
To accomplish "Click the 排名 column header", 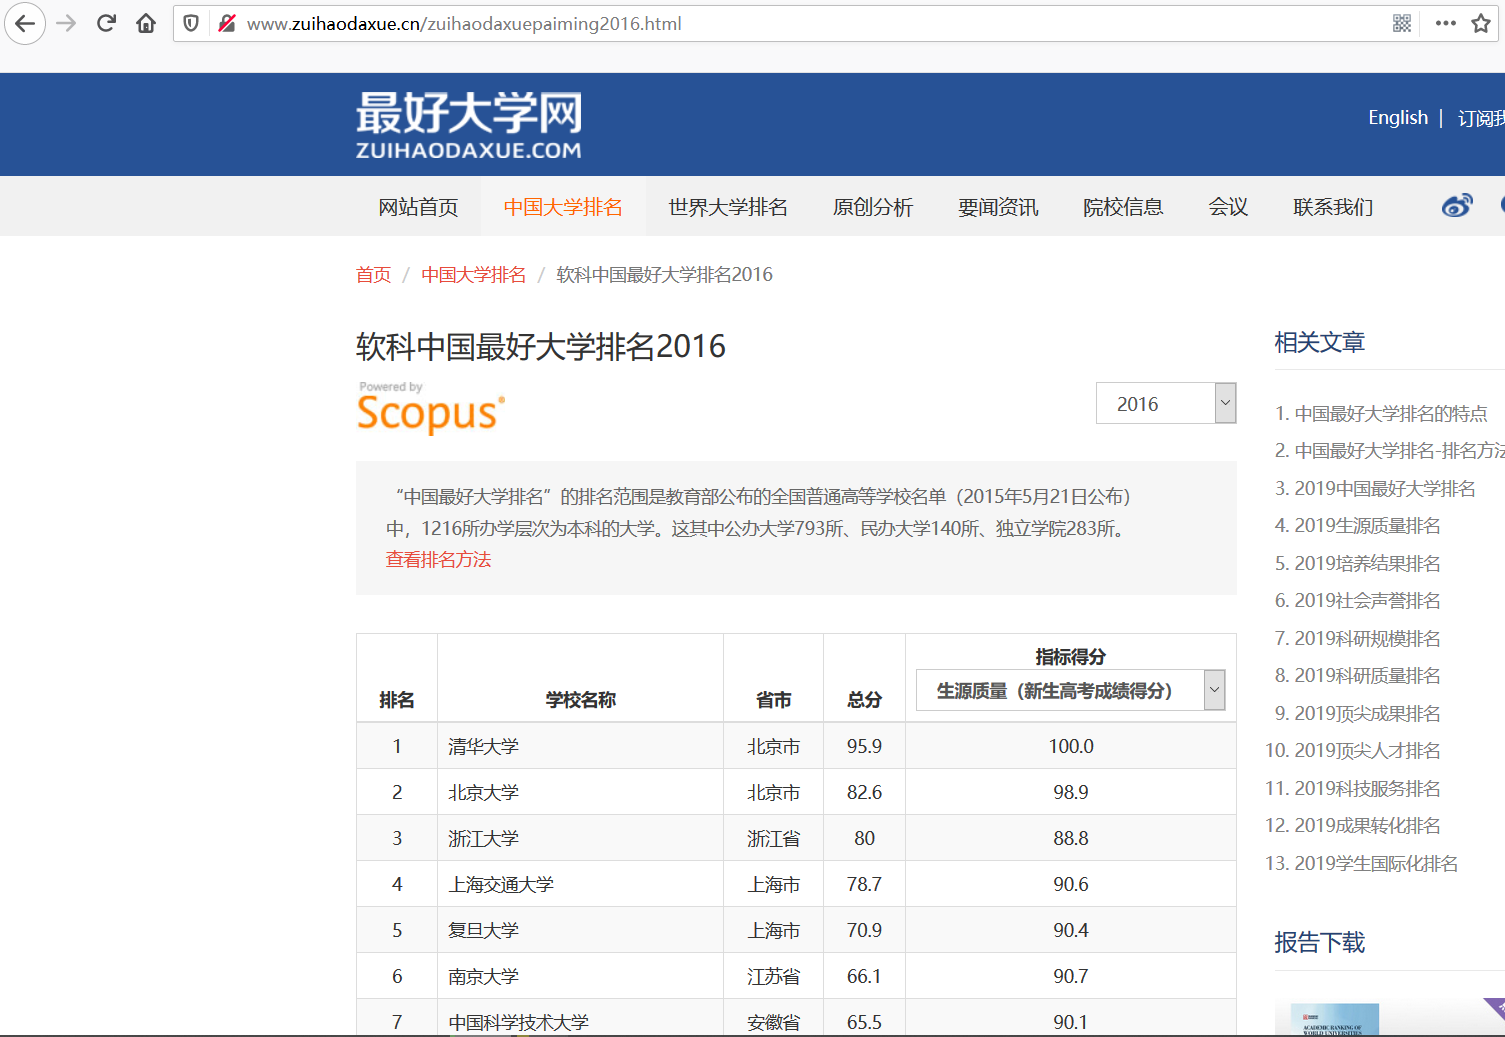I will [397, 700].
